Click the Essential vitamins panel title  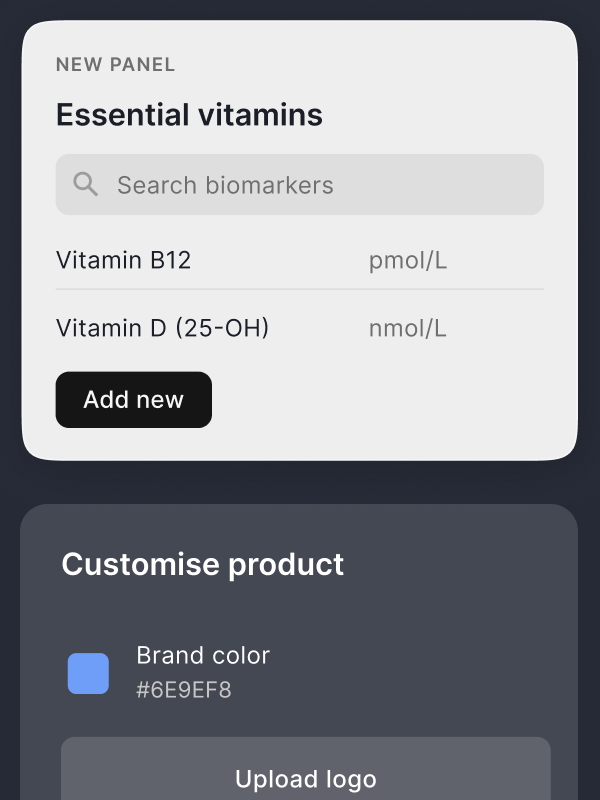point(189,114)
